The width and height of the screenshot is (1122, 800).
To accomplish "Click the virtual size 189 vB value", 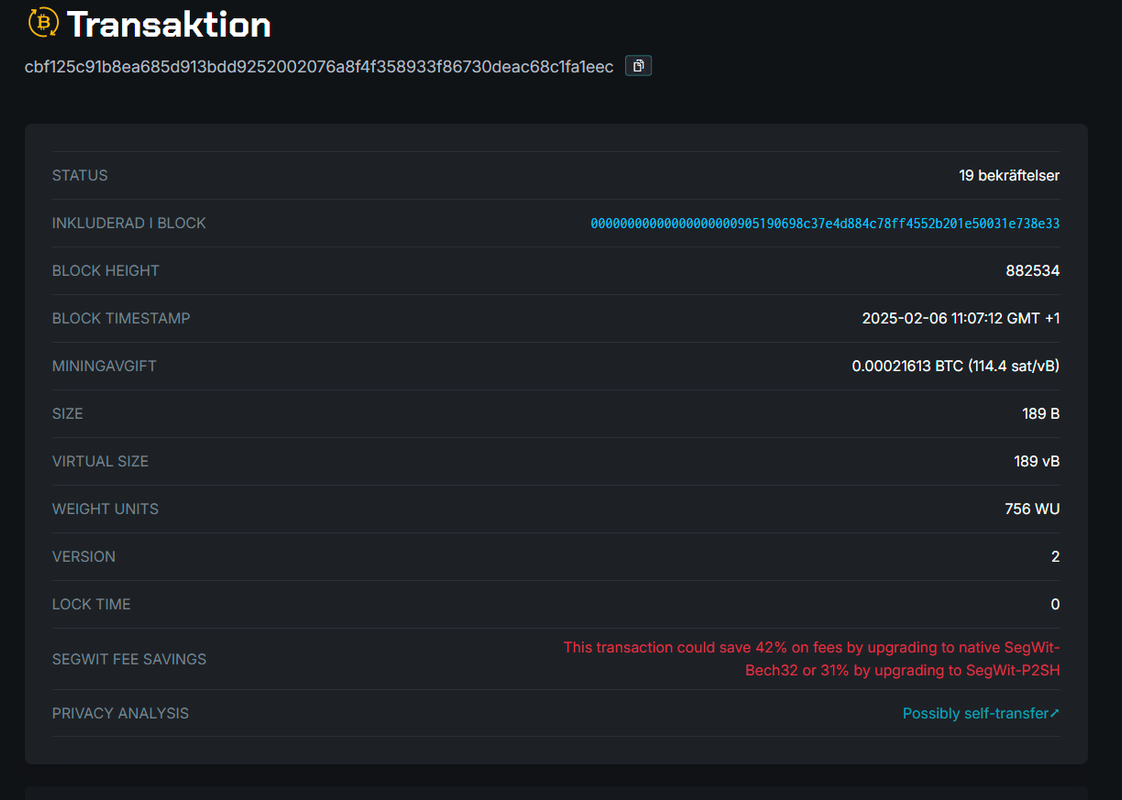I will coord(1036,462).
